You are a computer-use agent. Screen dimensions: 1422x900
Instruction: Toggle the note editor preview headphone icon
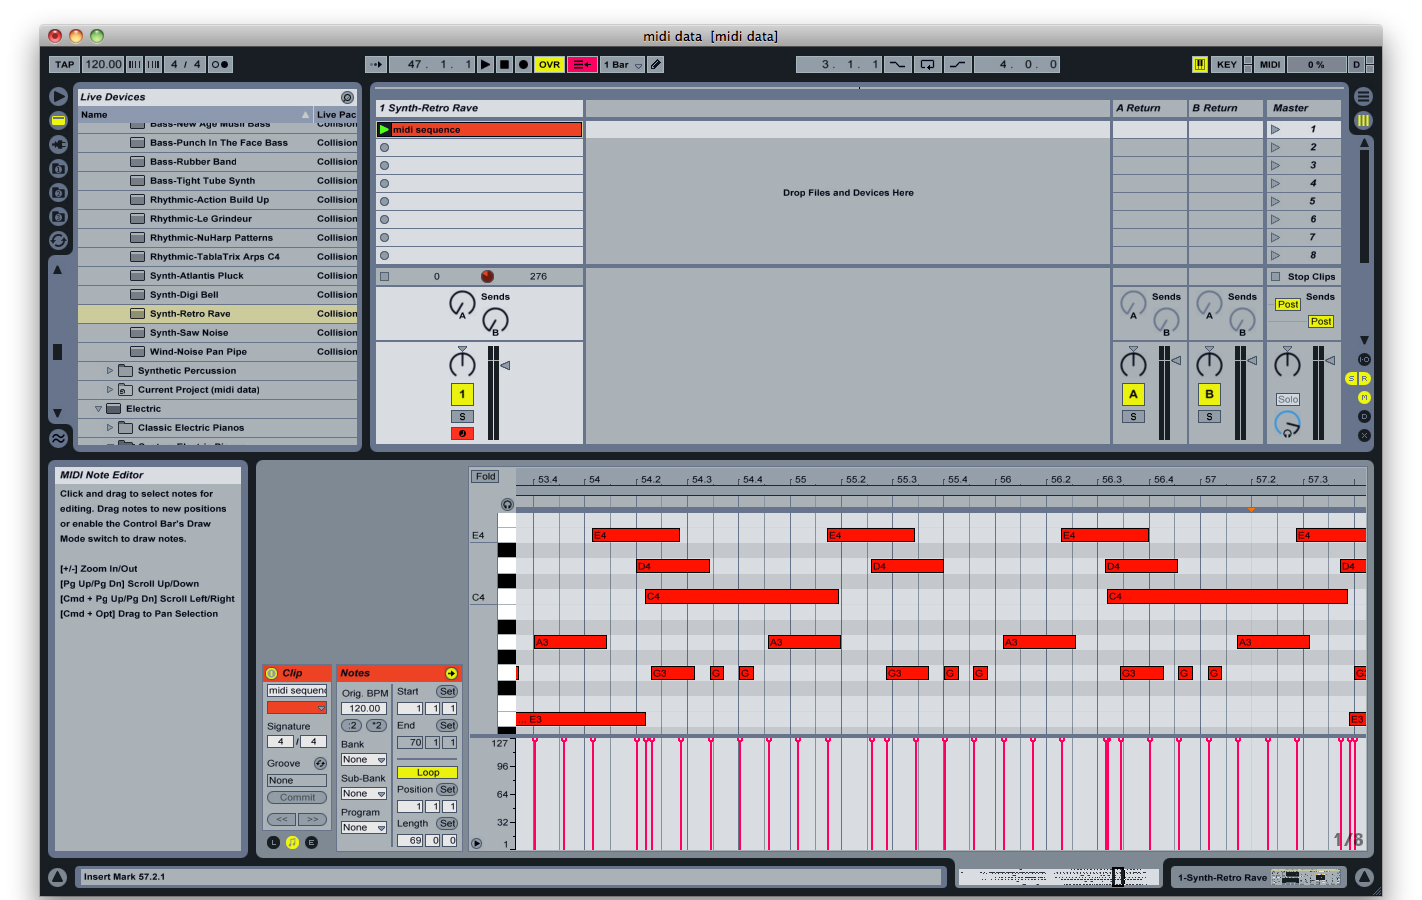507,505
